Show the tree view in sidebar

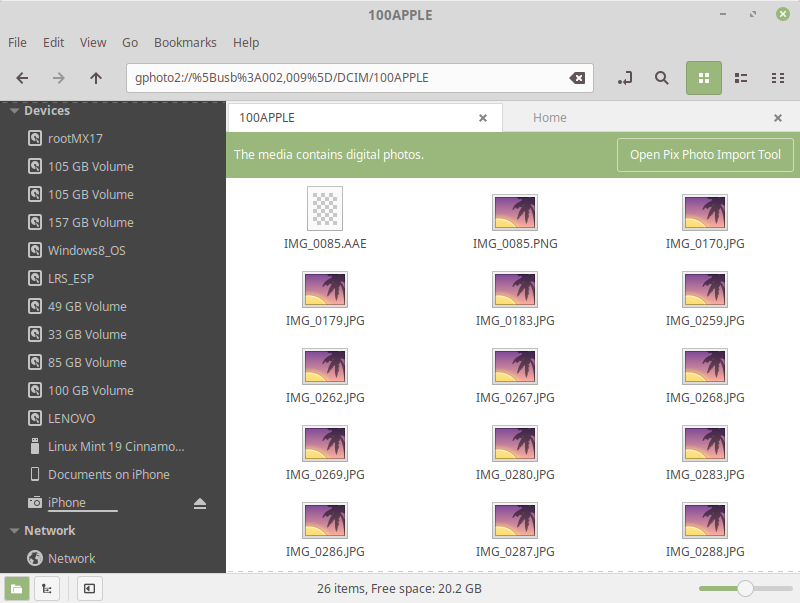[x=46, y=589]
